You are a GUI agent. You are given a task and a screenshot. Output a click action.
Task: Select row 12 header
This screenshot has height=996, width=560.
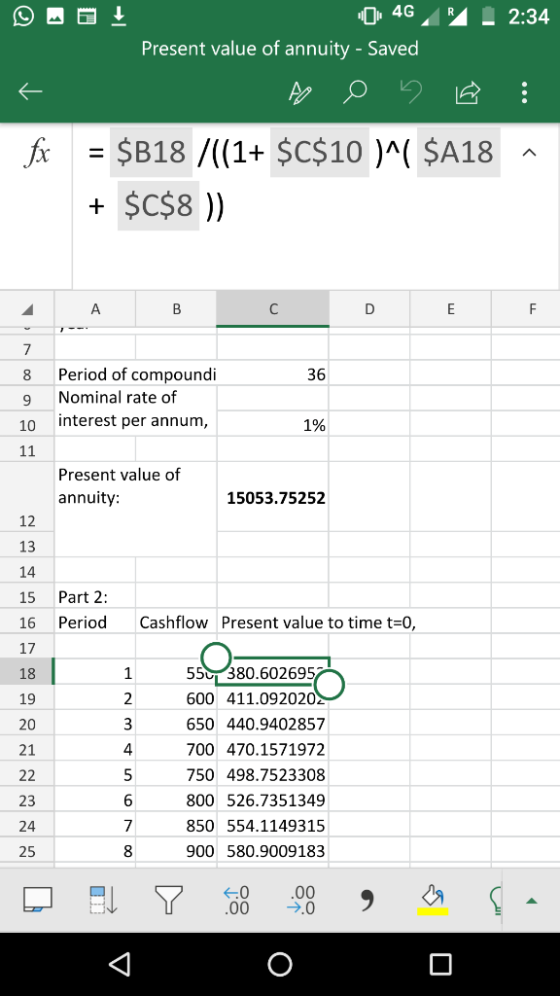27,497
